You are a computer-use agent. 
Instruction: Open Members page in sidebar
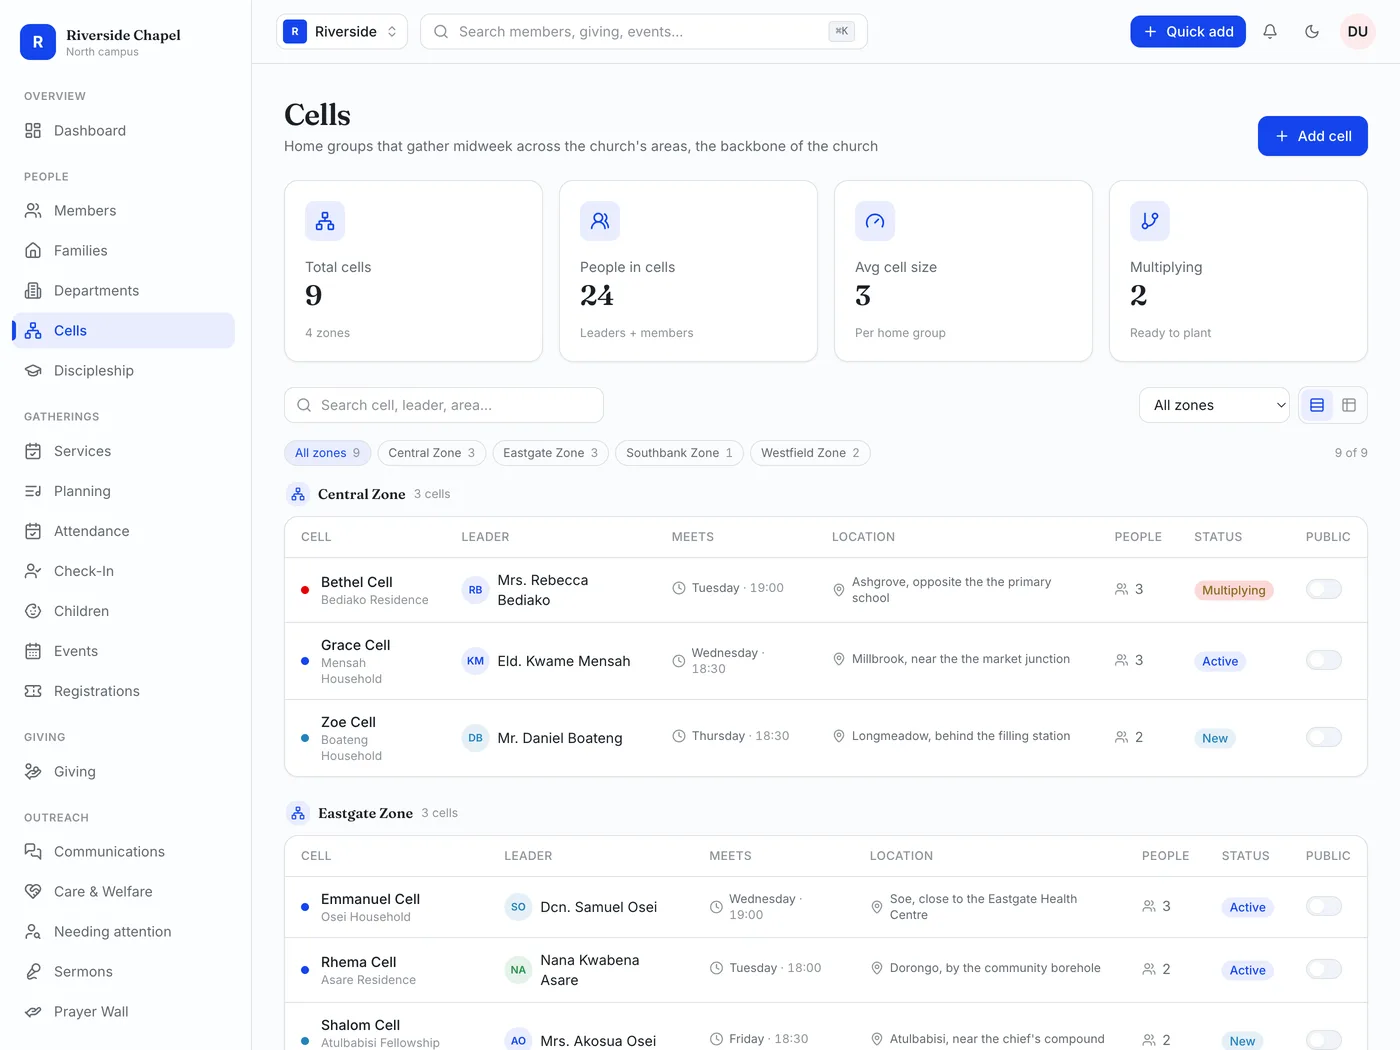click(x=124, y=211)
